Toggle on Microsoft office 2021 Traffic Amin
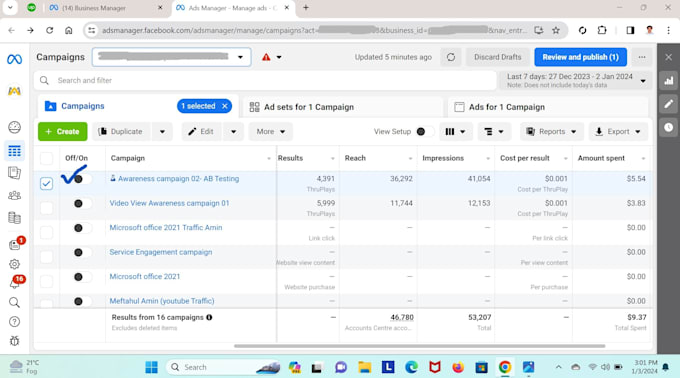Image resolution: width=680 pixels, height=378 pixels. 82,228
